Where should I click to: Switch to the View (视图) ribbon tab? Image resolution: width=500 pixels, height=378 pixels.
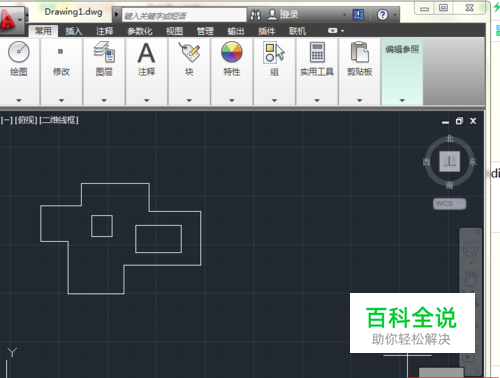point(174,31)
